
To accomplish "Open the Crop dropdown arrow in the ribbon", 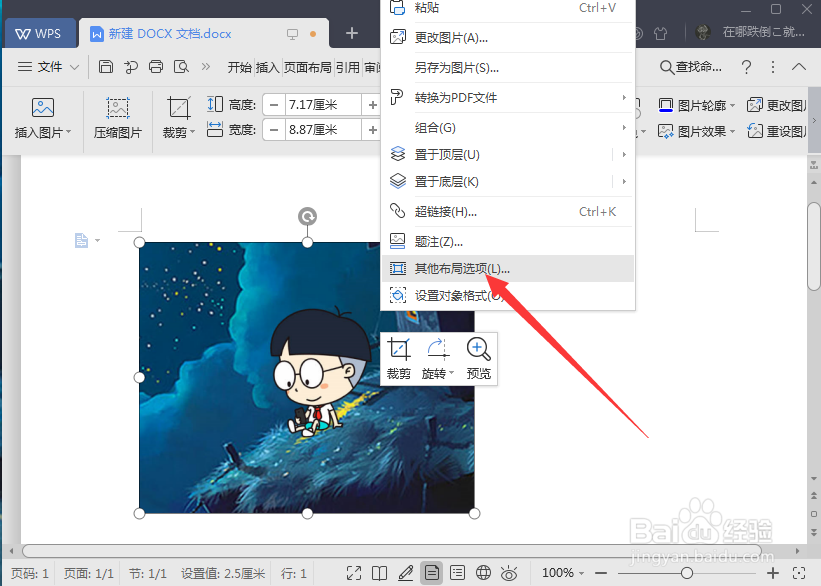I will pos(192,132).
